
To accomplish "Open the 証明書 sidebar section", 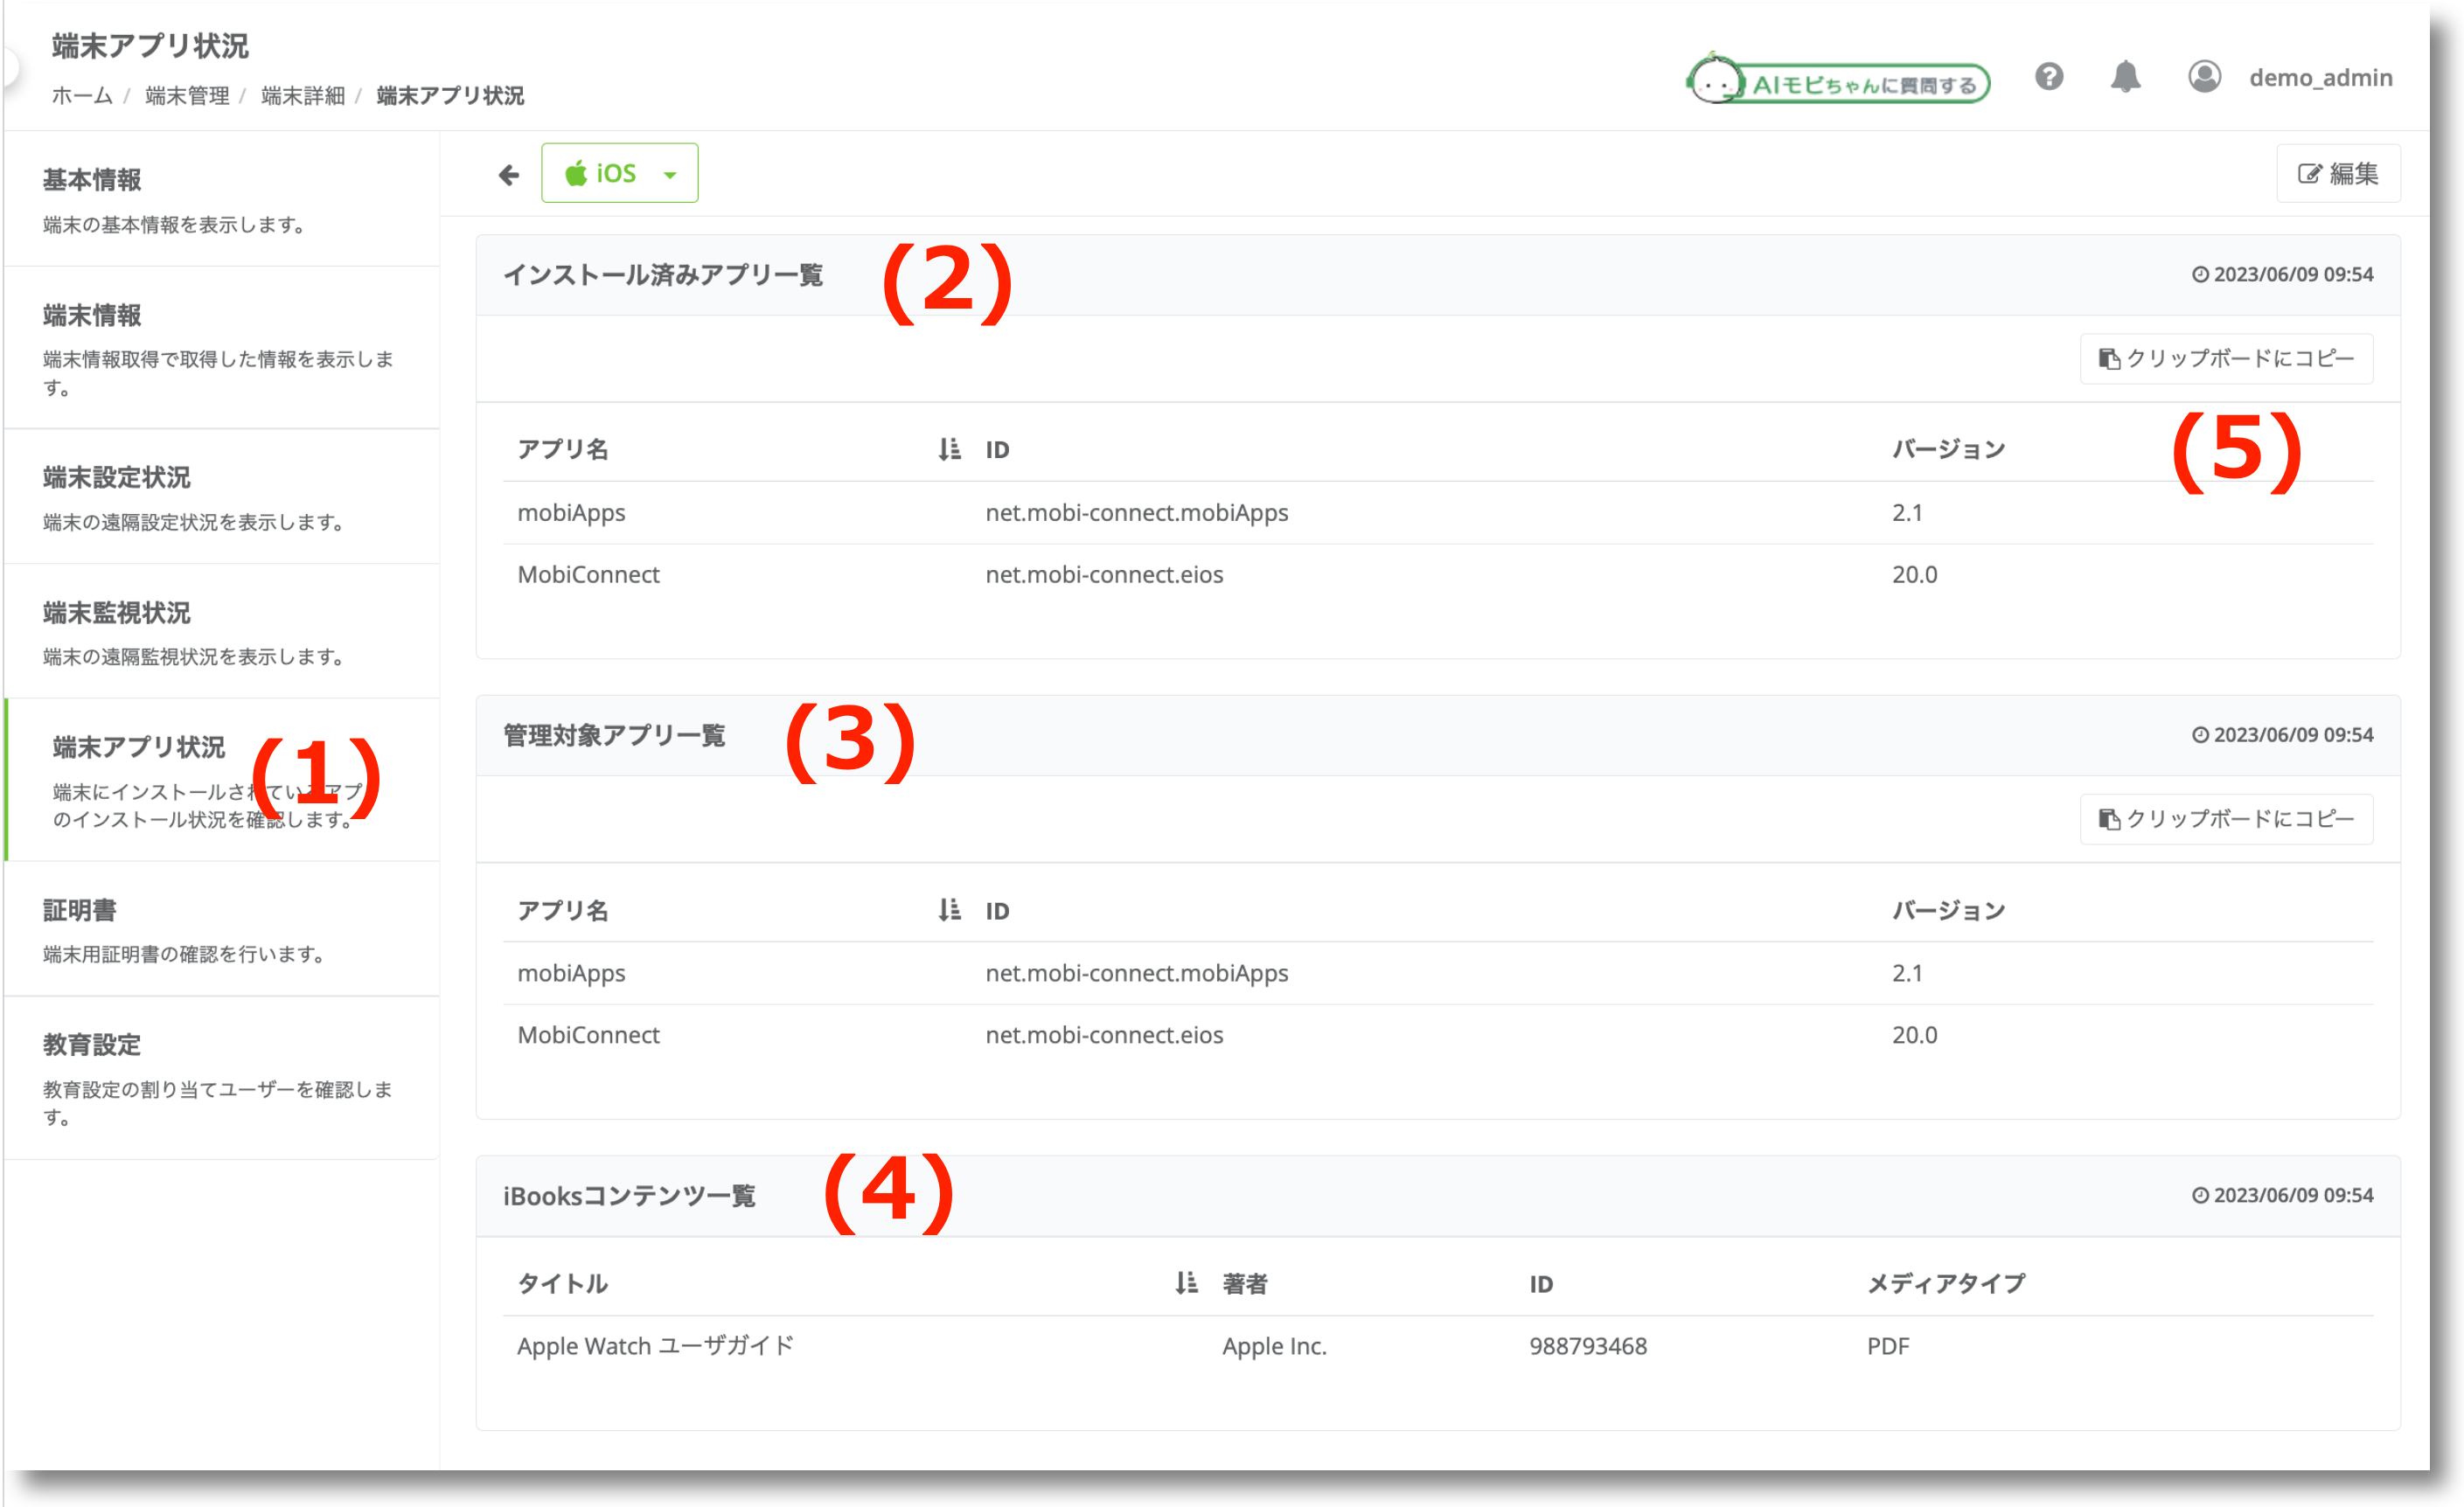I will tap(222, 929).
